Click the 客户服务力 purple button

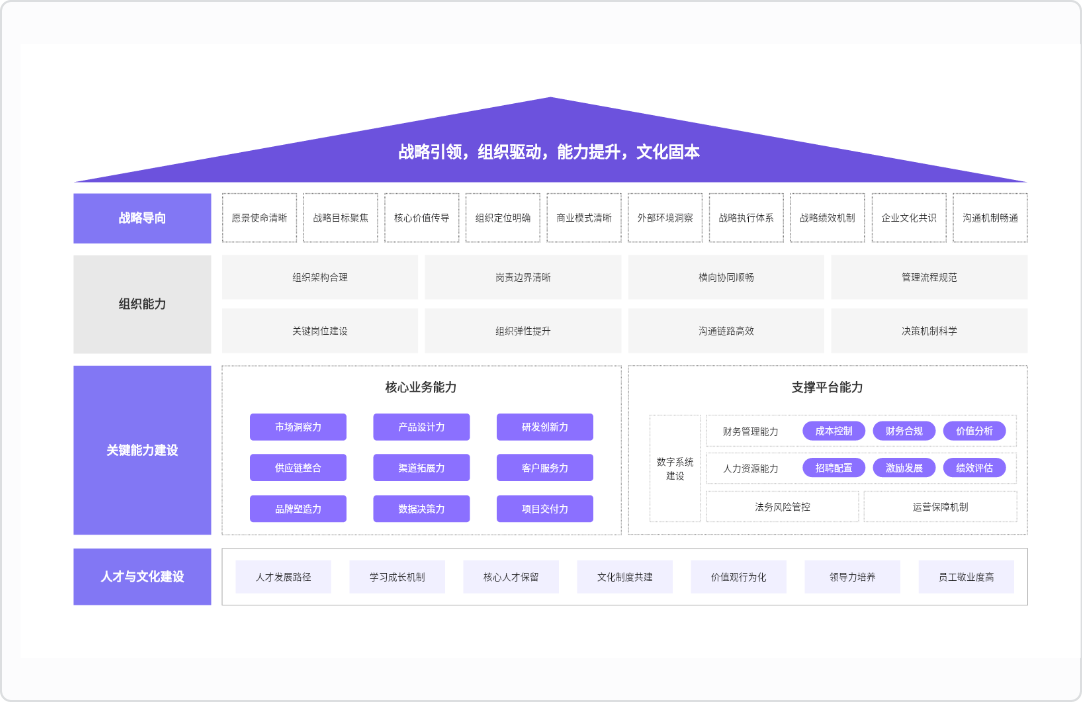click(545, 468)
